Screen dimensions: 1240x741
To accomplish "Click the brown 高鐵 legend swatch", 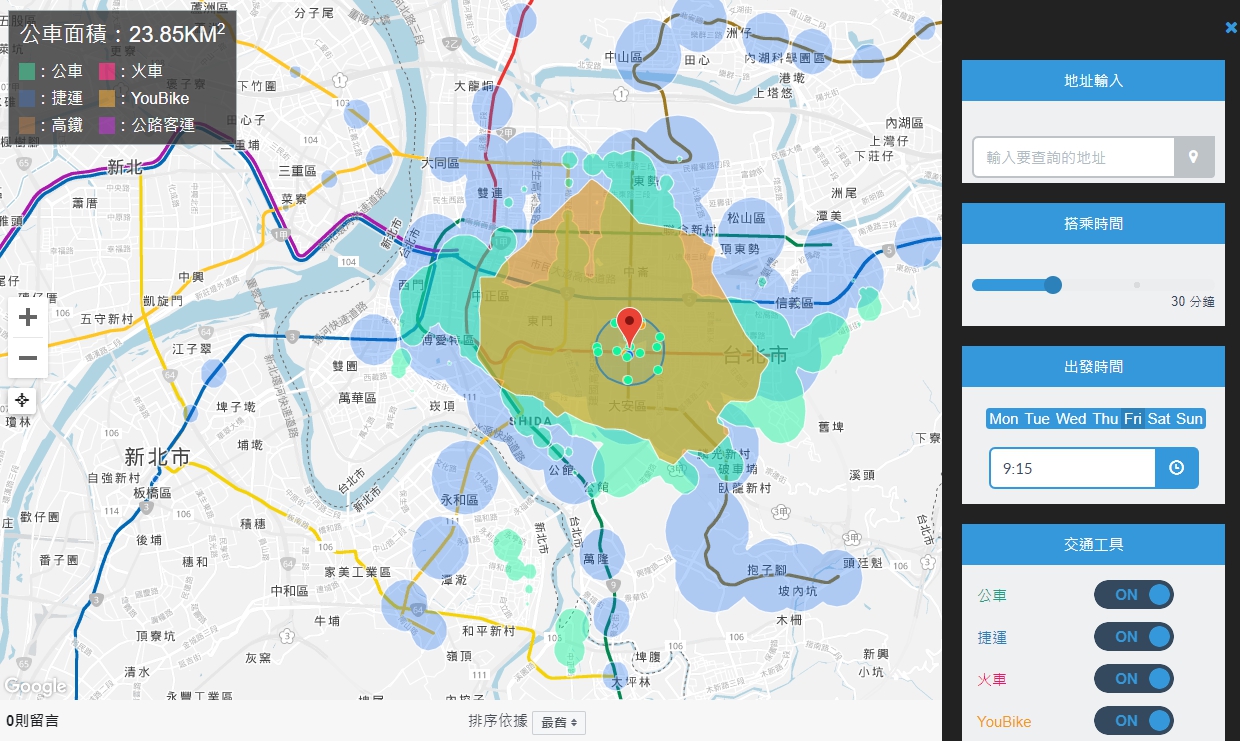I will [x=27, y=126].
